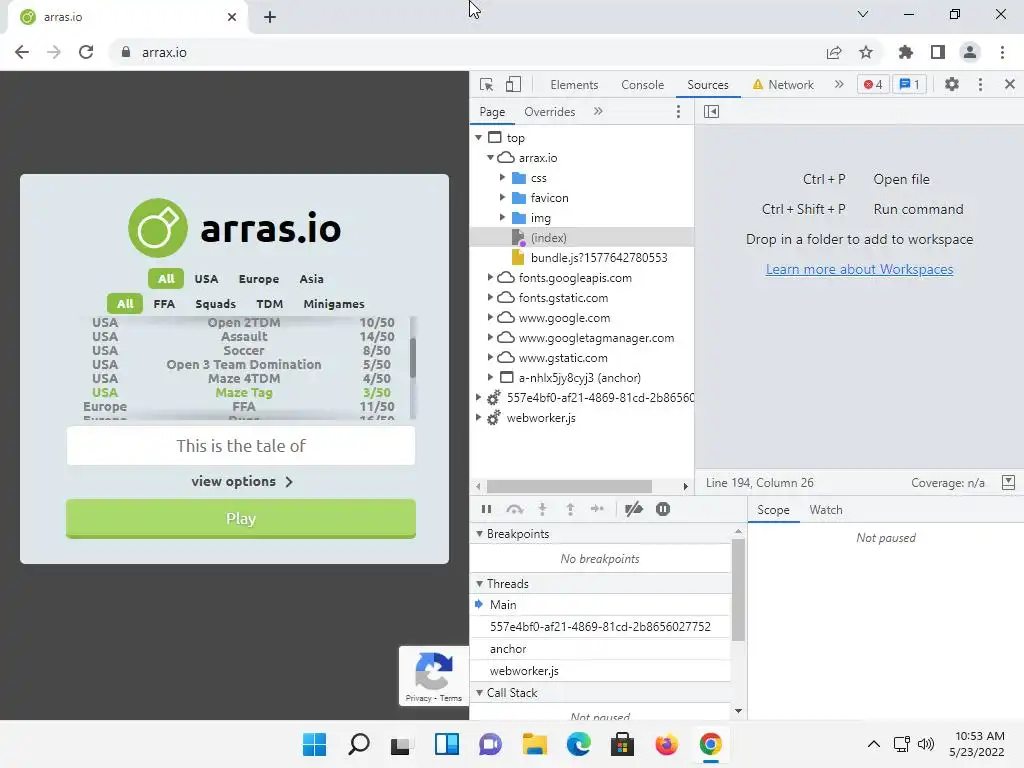The height and width of the screenshot is (768, 1024).
Task: Click the blue issues count badge
Action: click(909, 84)
